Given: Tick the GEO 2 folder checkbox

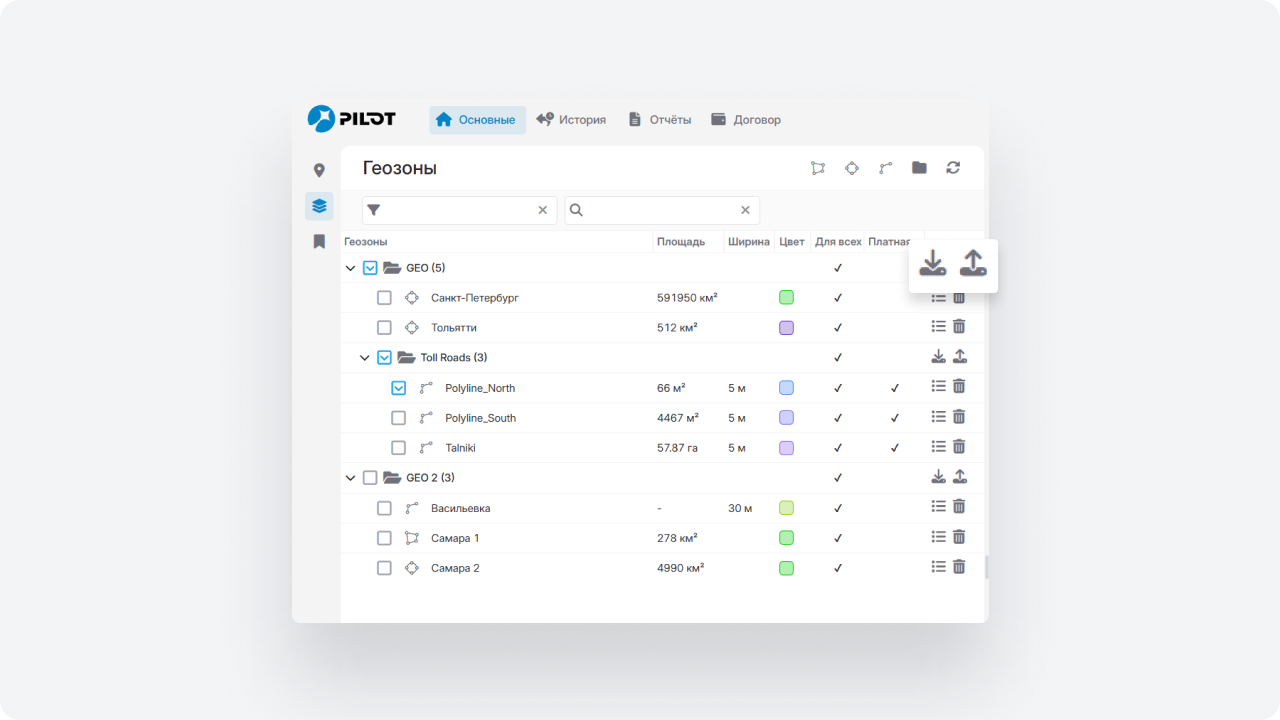Looking at the screenshot, I should [x=370, y=478].
